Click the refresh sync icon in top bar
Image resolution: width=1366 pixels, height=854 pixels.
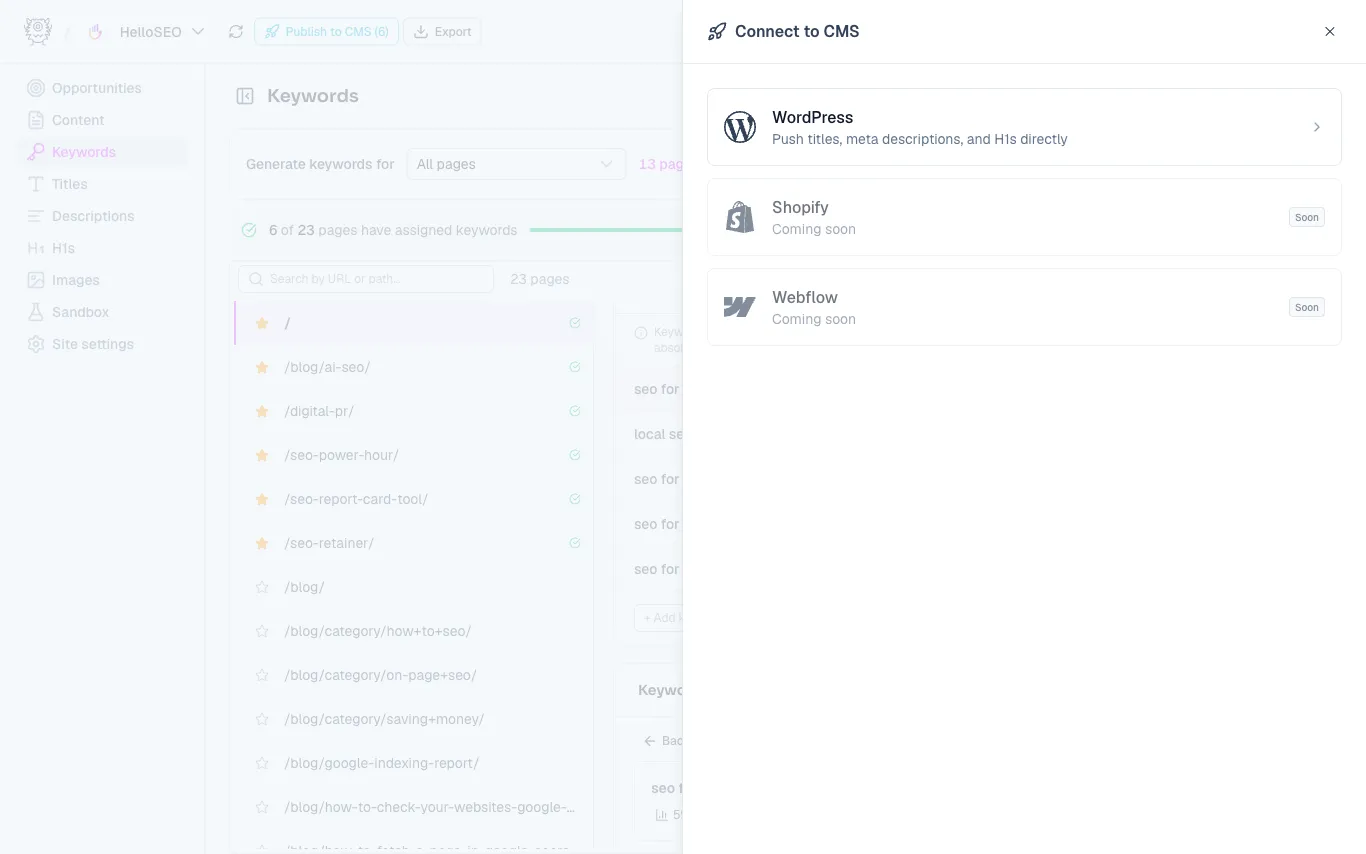coord(236,32)
